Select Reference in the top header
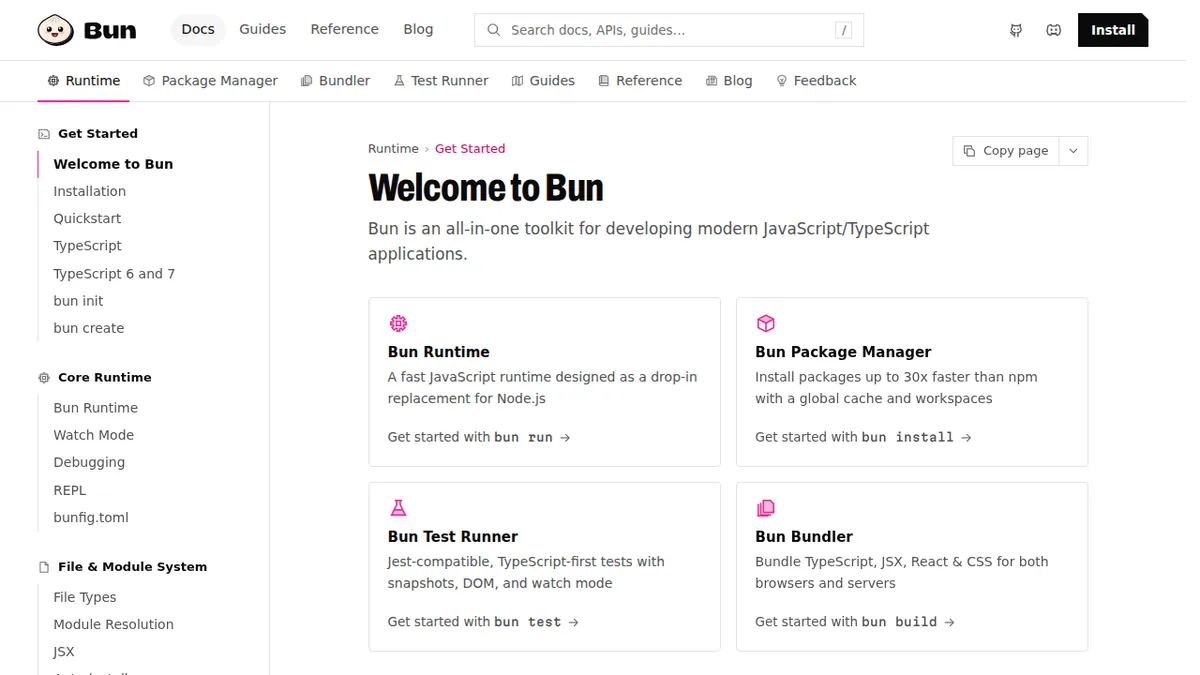The width and height of the screenshot is (1200, 675). 345,30
